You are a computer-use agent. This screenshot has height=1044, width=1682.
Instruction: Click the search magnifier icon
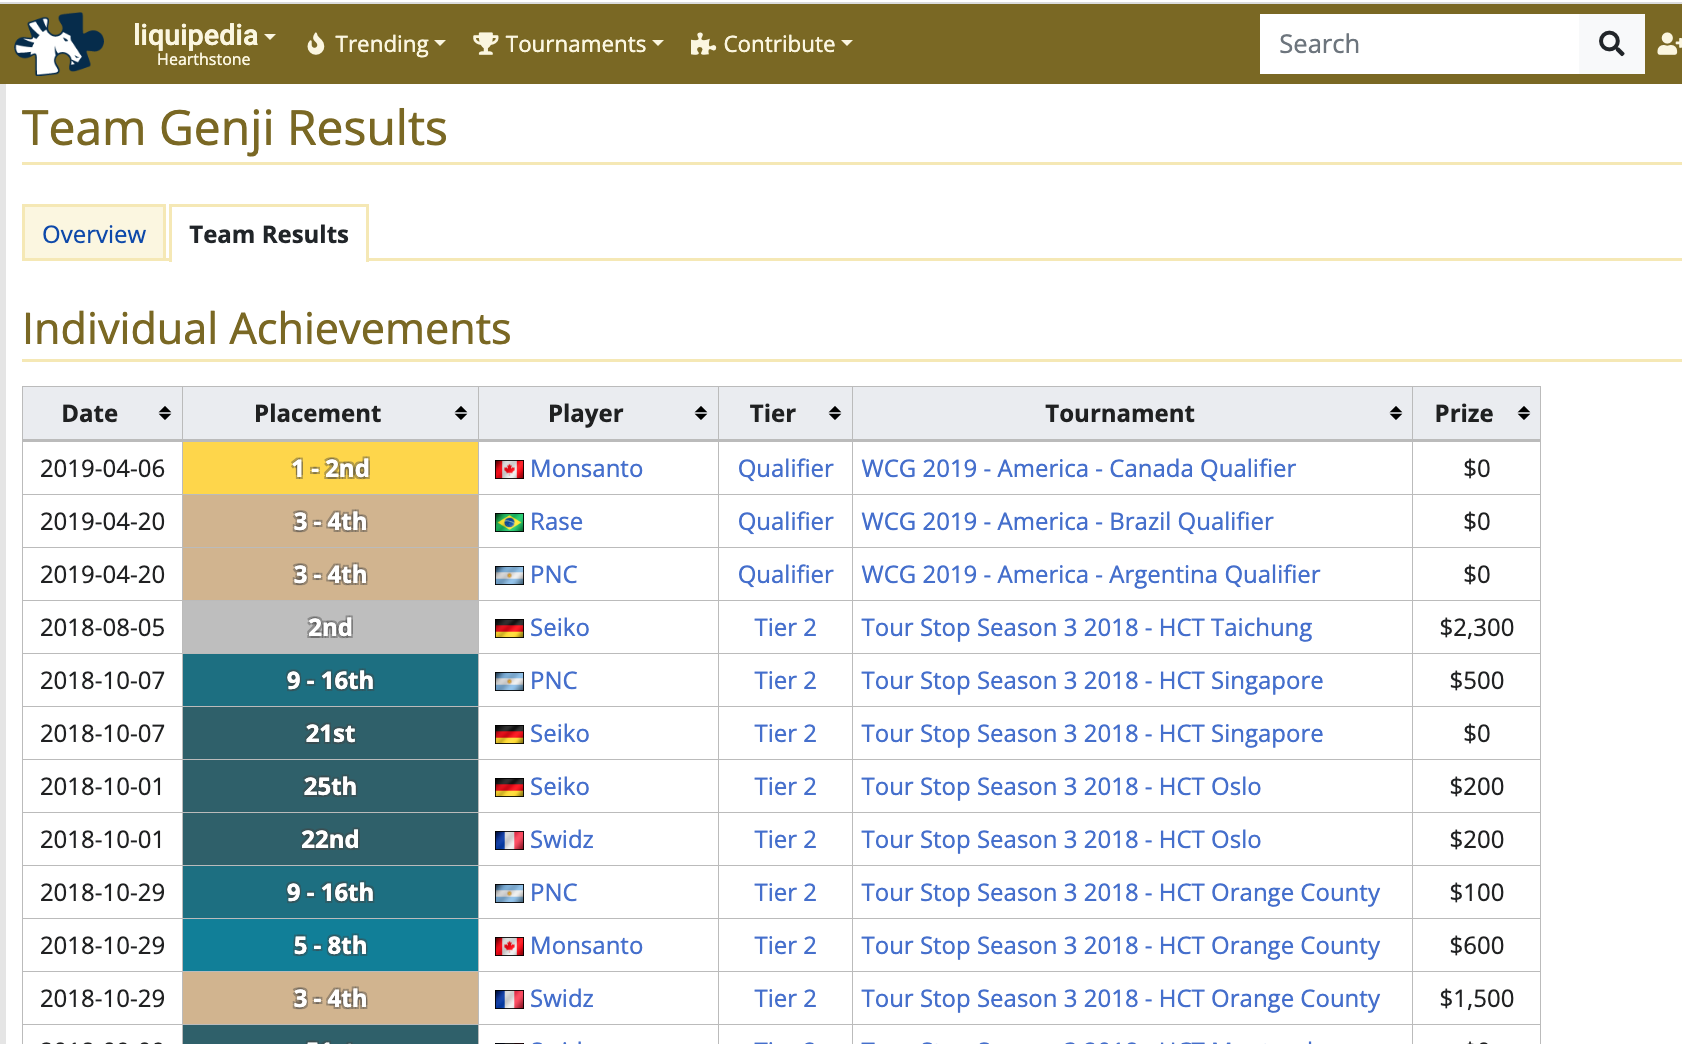[x=1611, y=44]
